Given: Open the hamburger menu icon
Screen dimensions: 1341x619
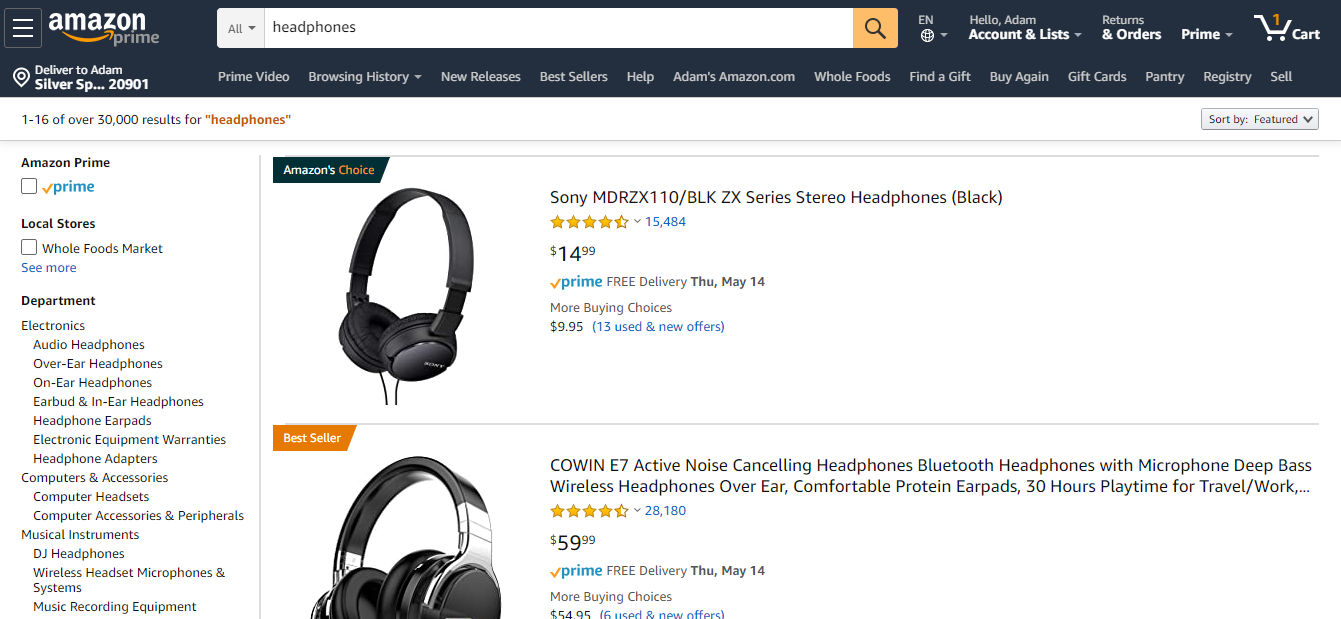Looking at the screenshot, I should (x=23, y=28).
